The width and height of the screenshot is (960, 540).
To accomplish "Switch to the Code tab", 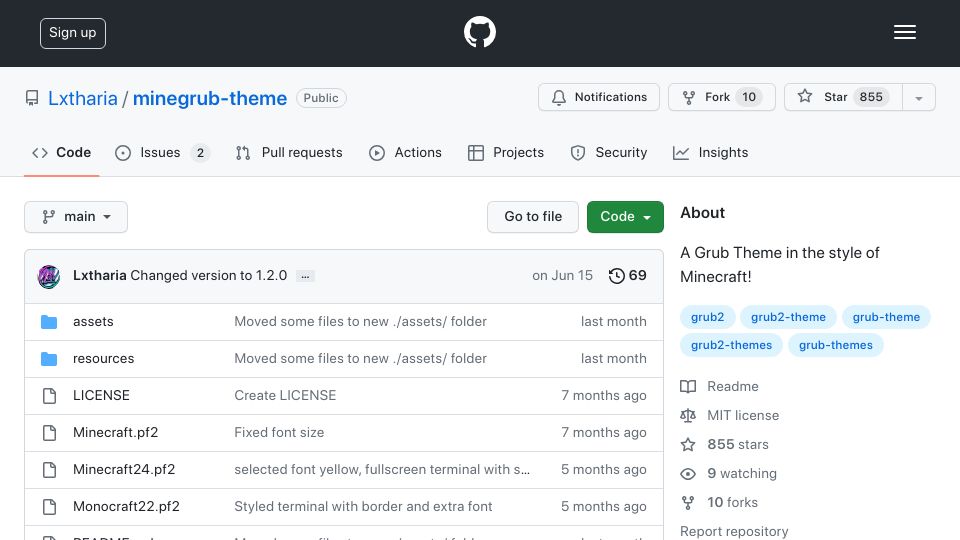I will pyautogui.click(x=61, y=152).
